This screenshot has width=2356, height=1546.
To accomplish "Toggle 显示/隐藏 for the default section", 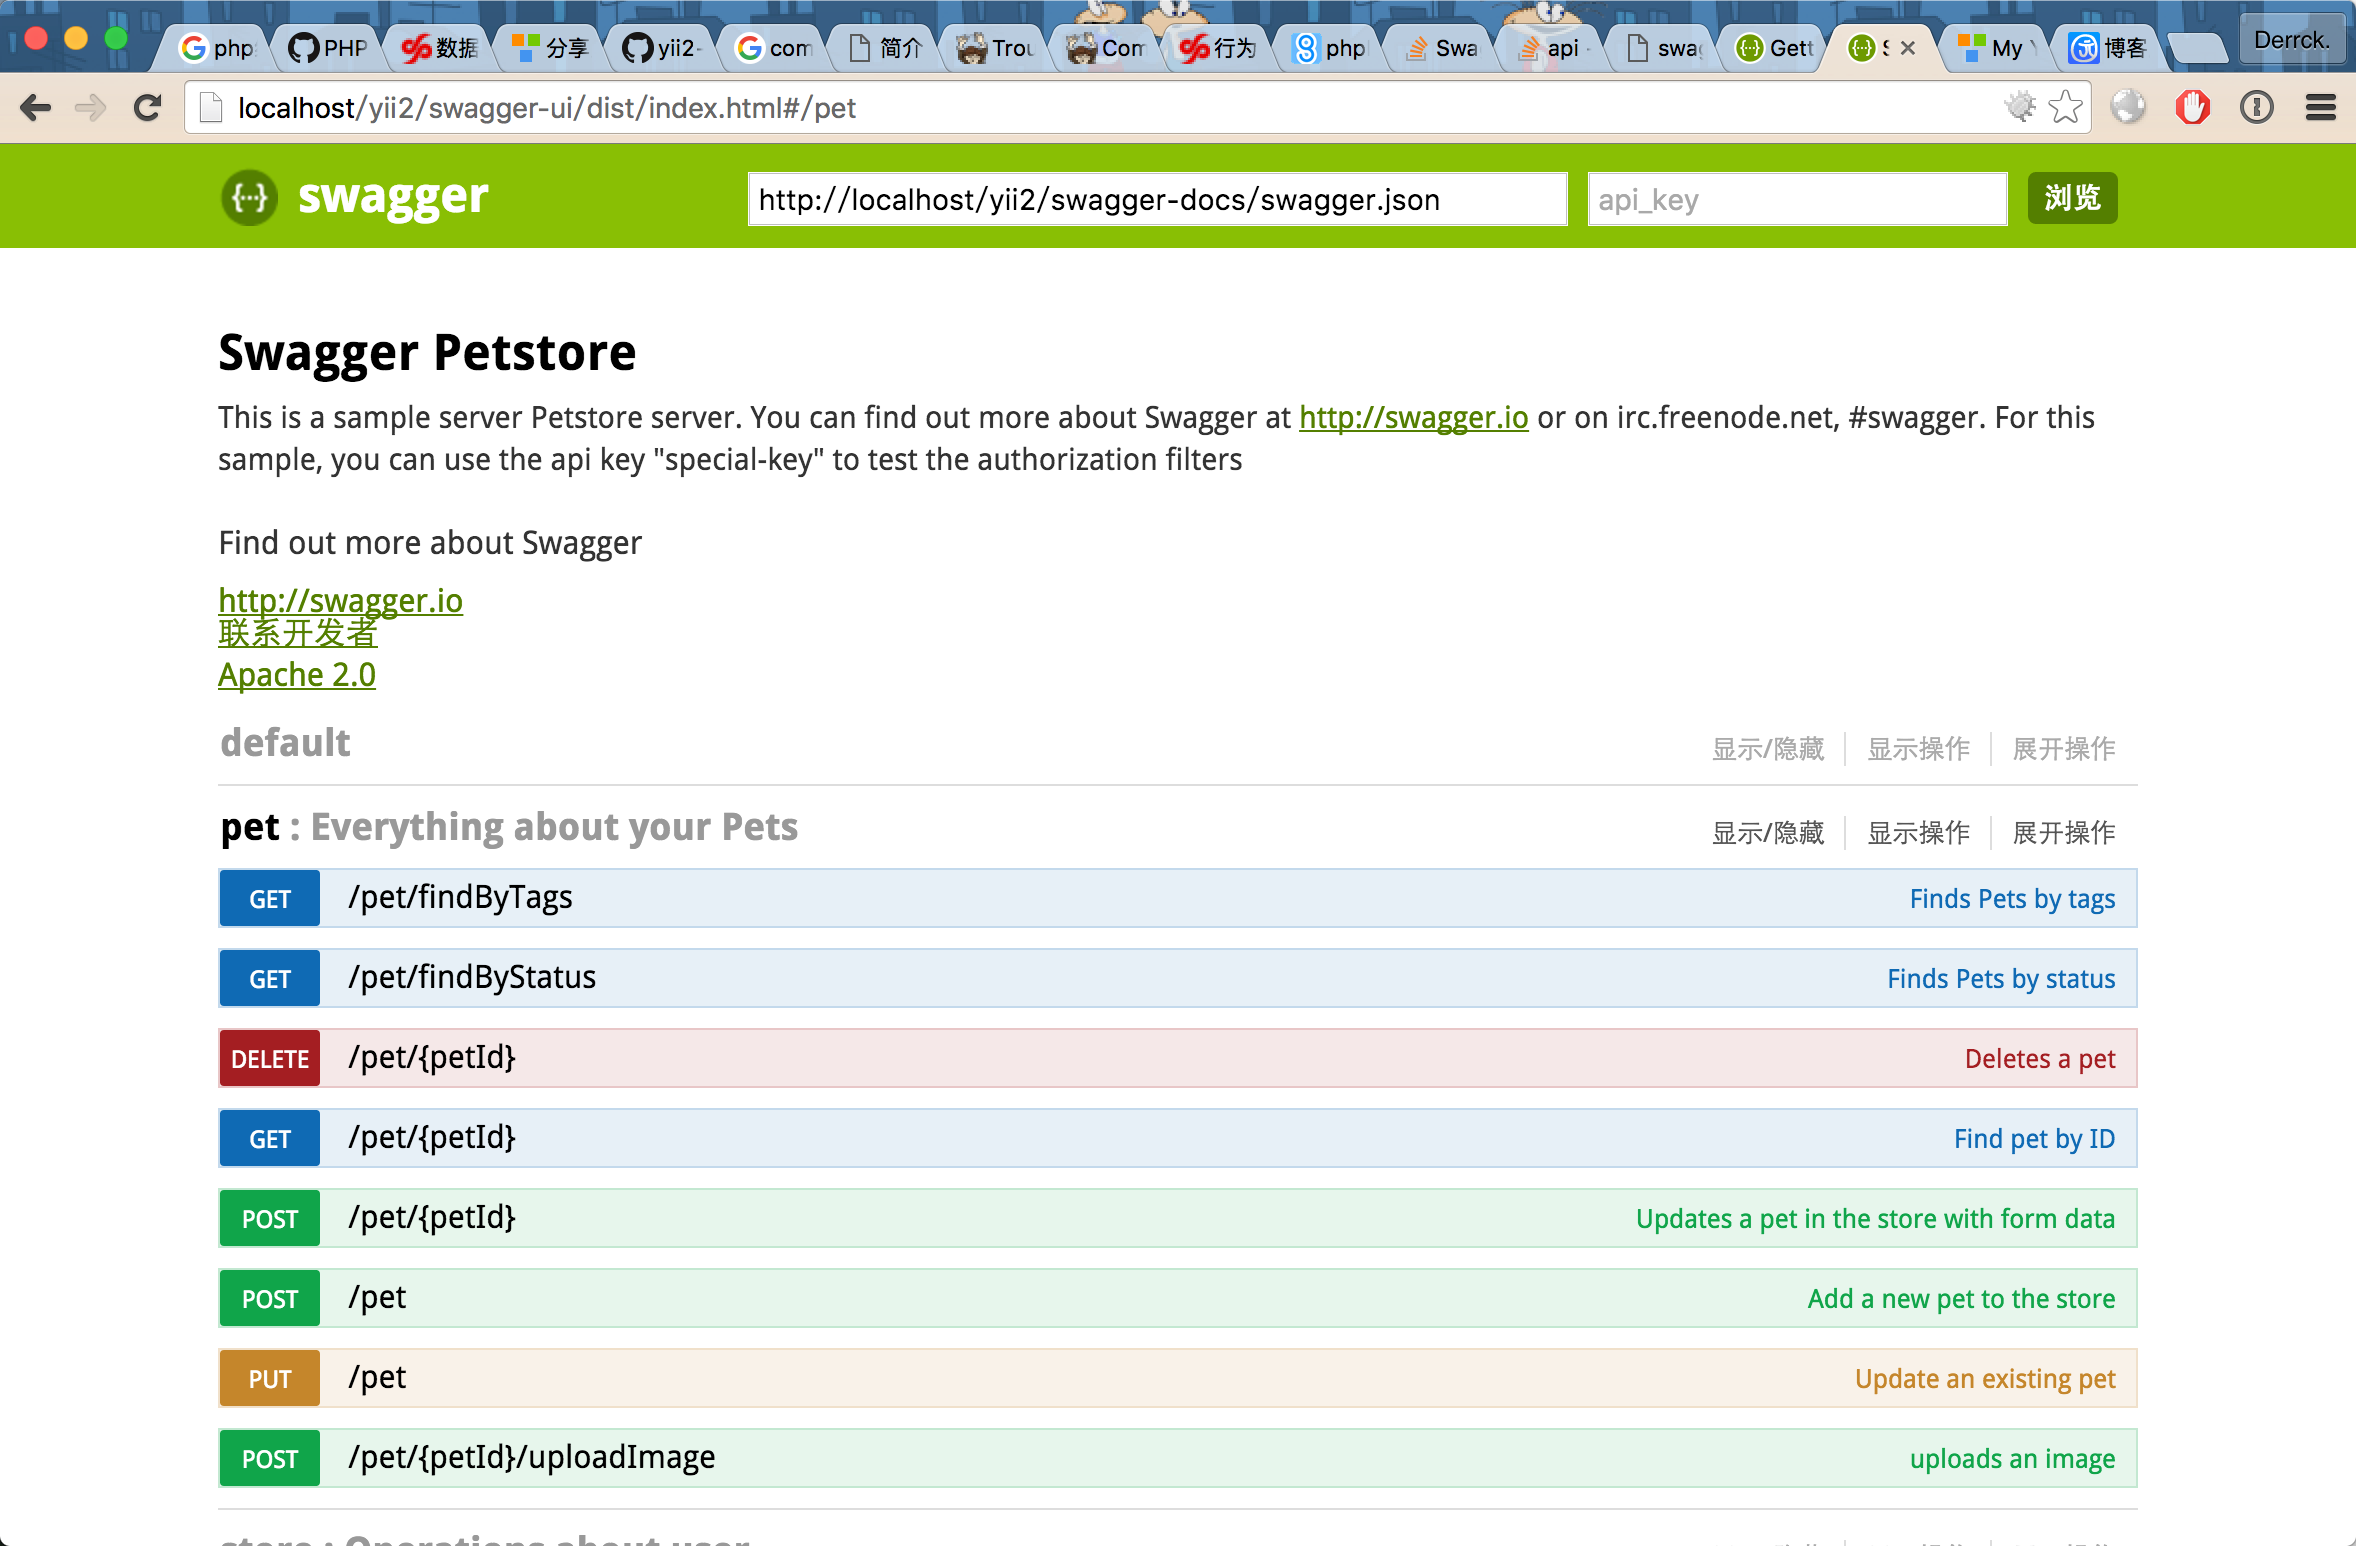I will pyautogui.click(x=1767, y=748).
